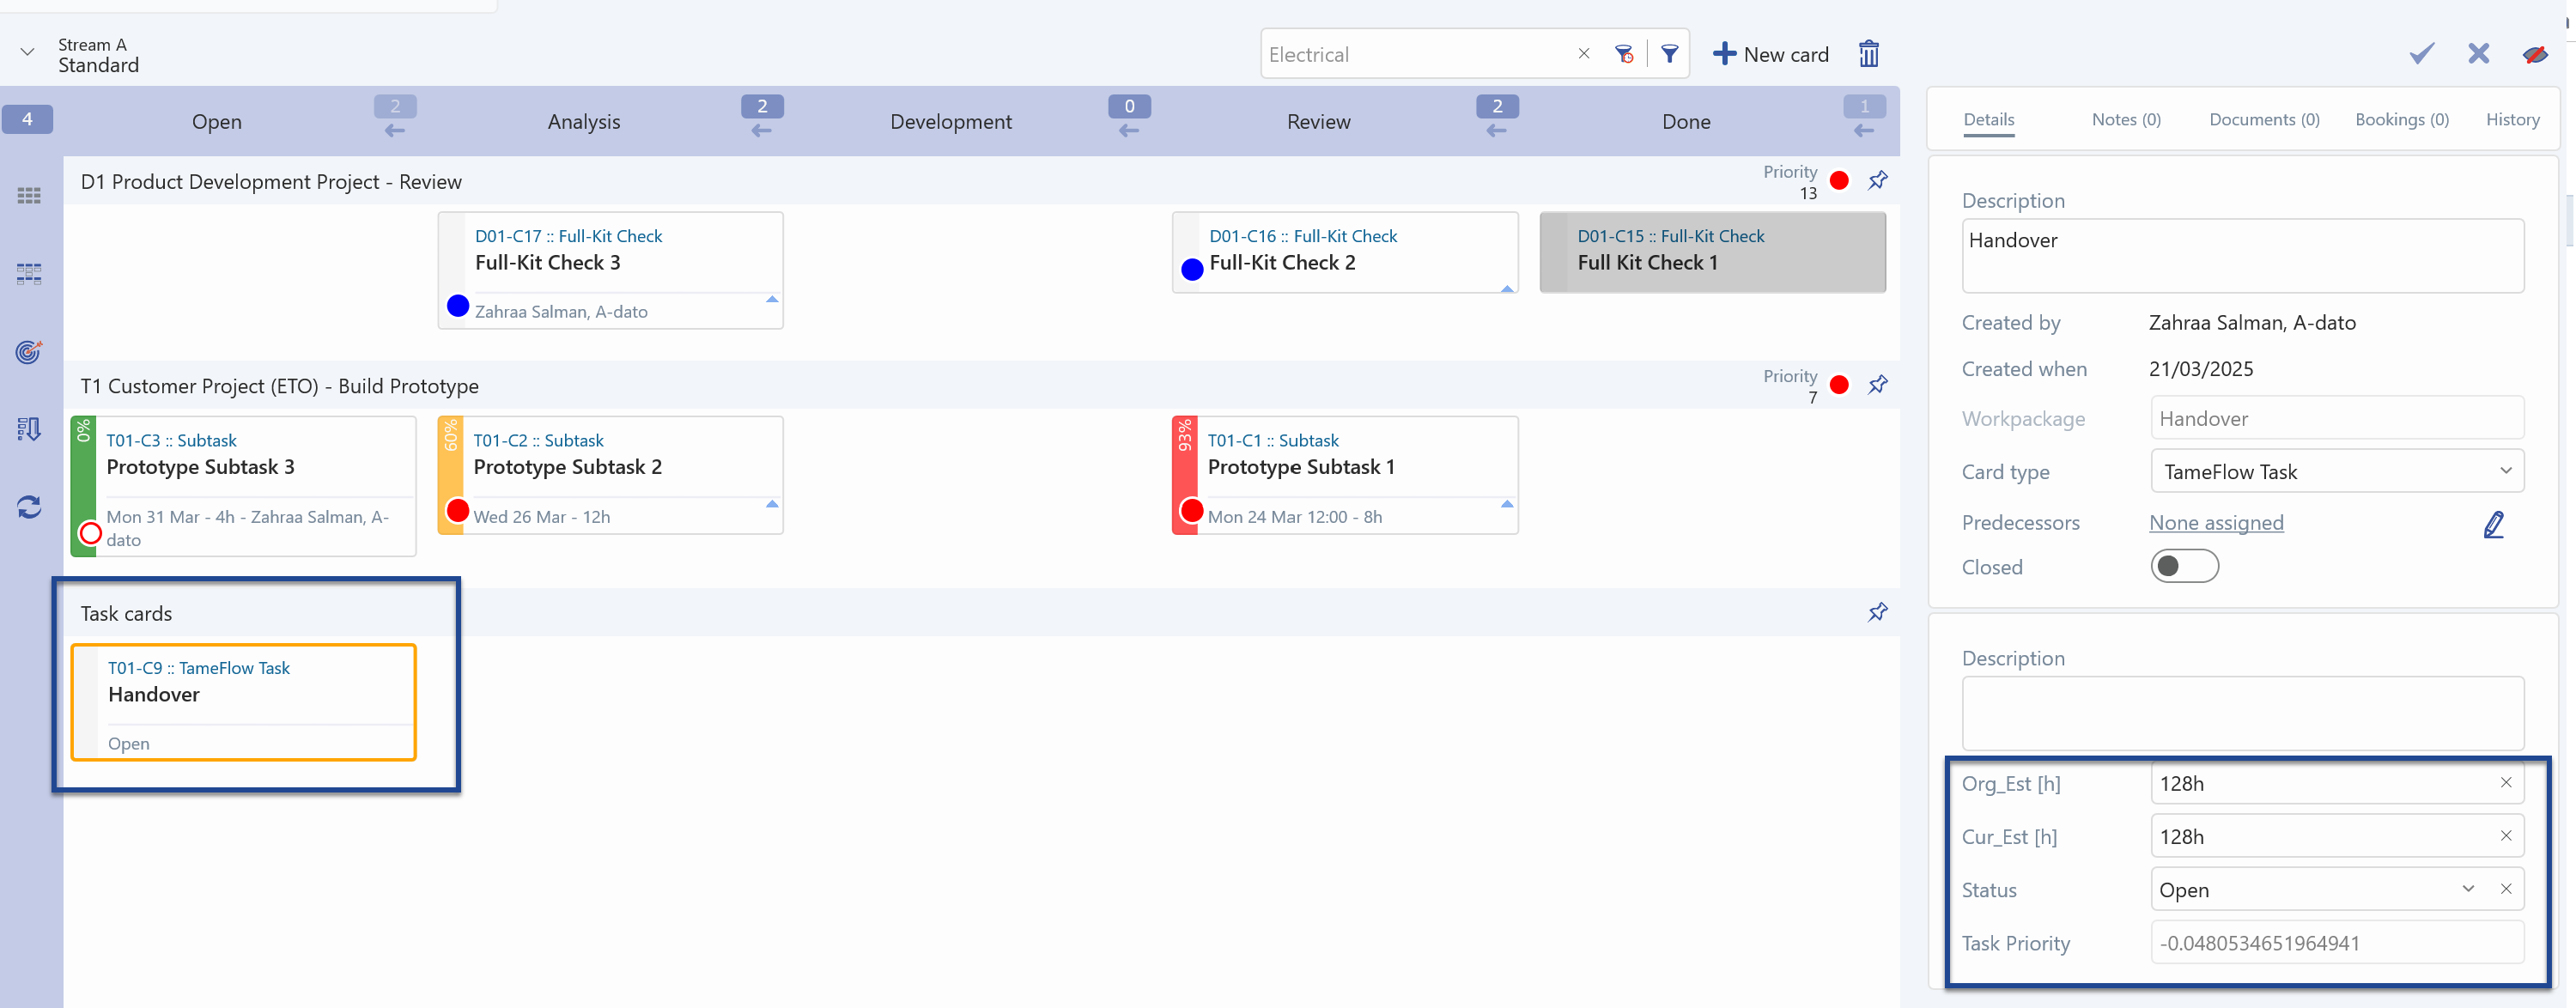
Task: Open the Status Open dropdown
Action: coord(2468,889)
